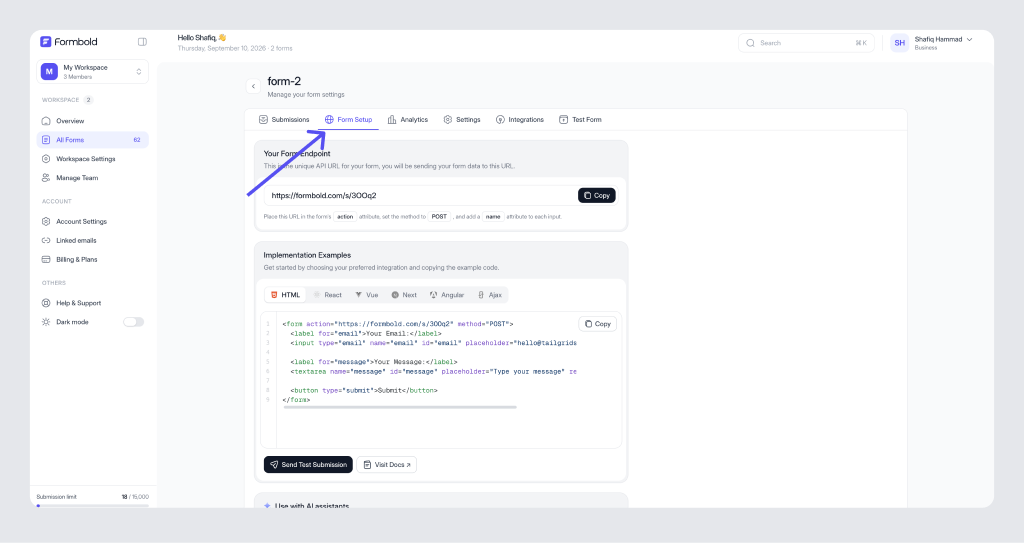The image size is (1024, 543).
Task: Open Account Settings
Action: pyautogui.click(x=93, y=222)
